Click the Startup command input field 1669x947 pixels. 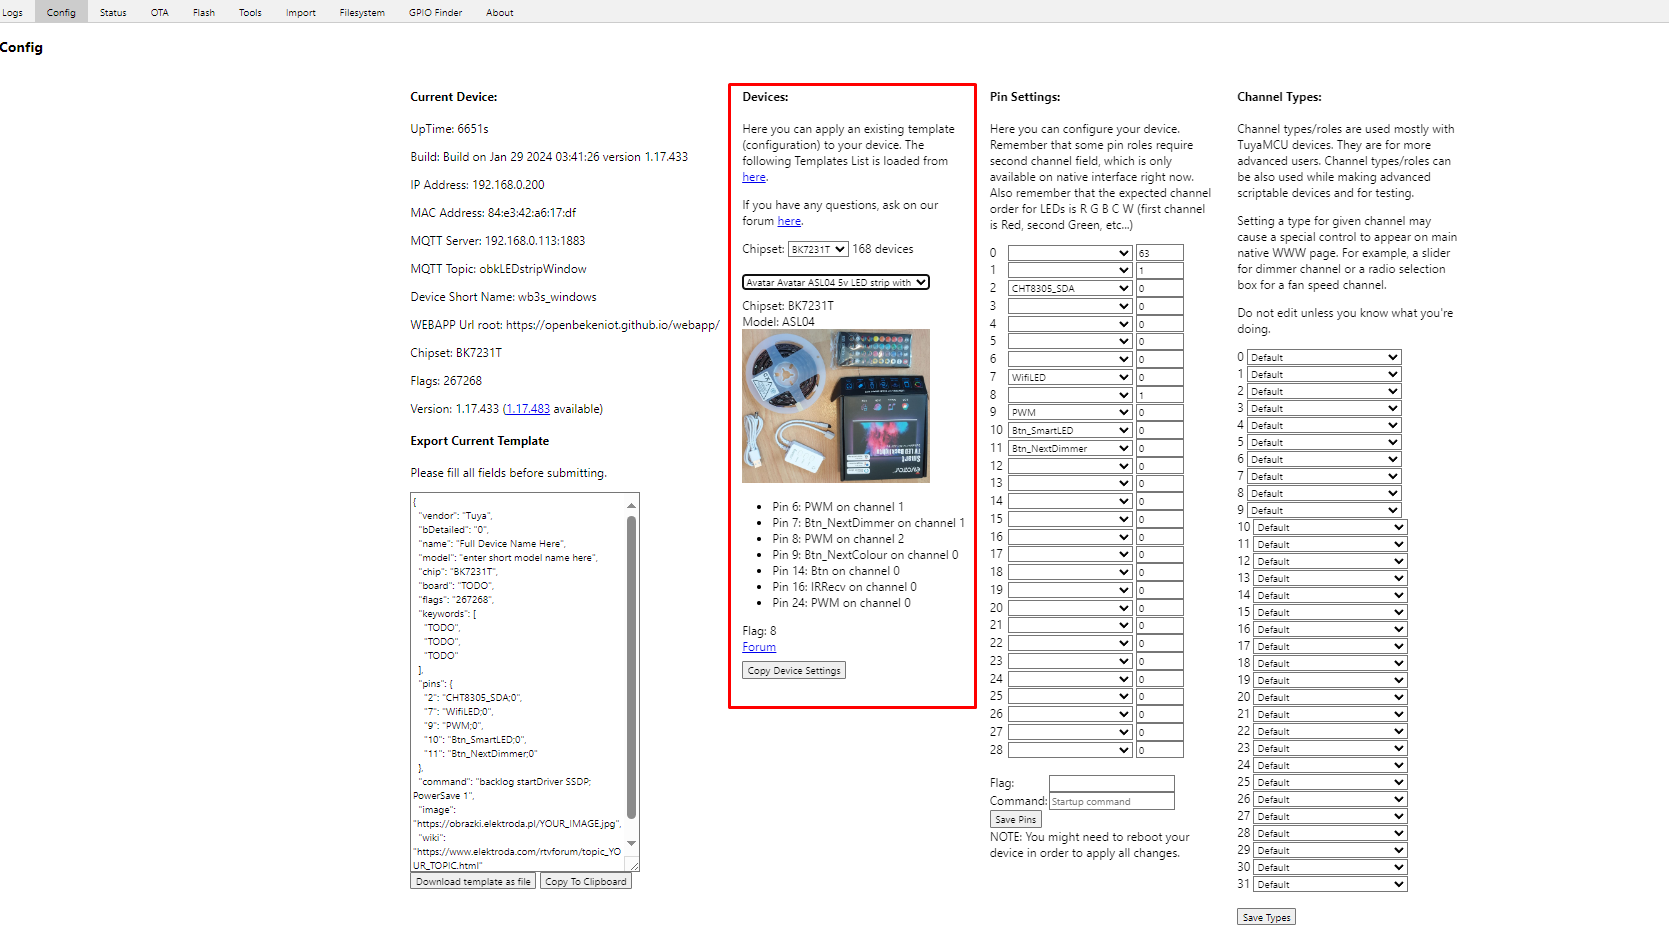(x=1112, y=801)
